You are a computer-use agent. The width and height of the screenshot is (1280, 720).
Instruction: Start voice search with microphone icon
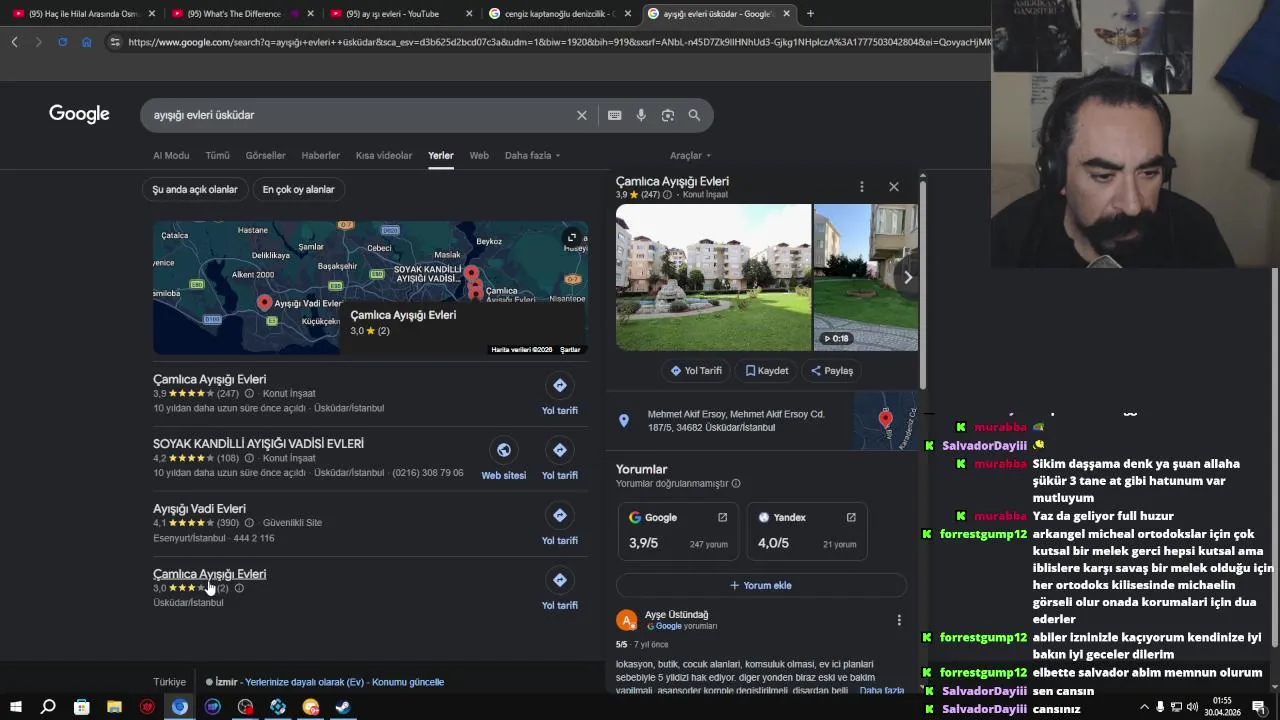(x=641, y=115)
